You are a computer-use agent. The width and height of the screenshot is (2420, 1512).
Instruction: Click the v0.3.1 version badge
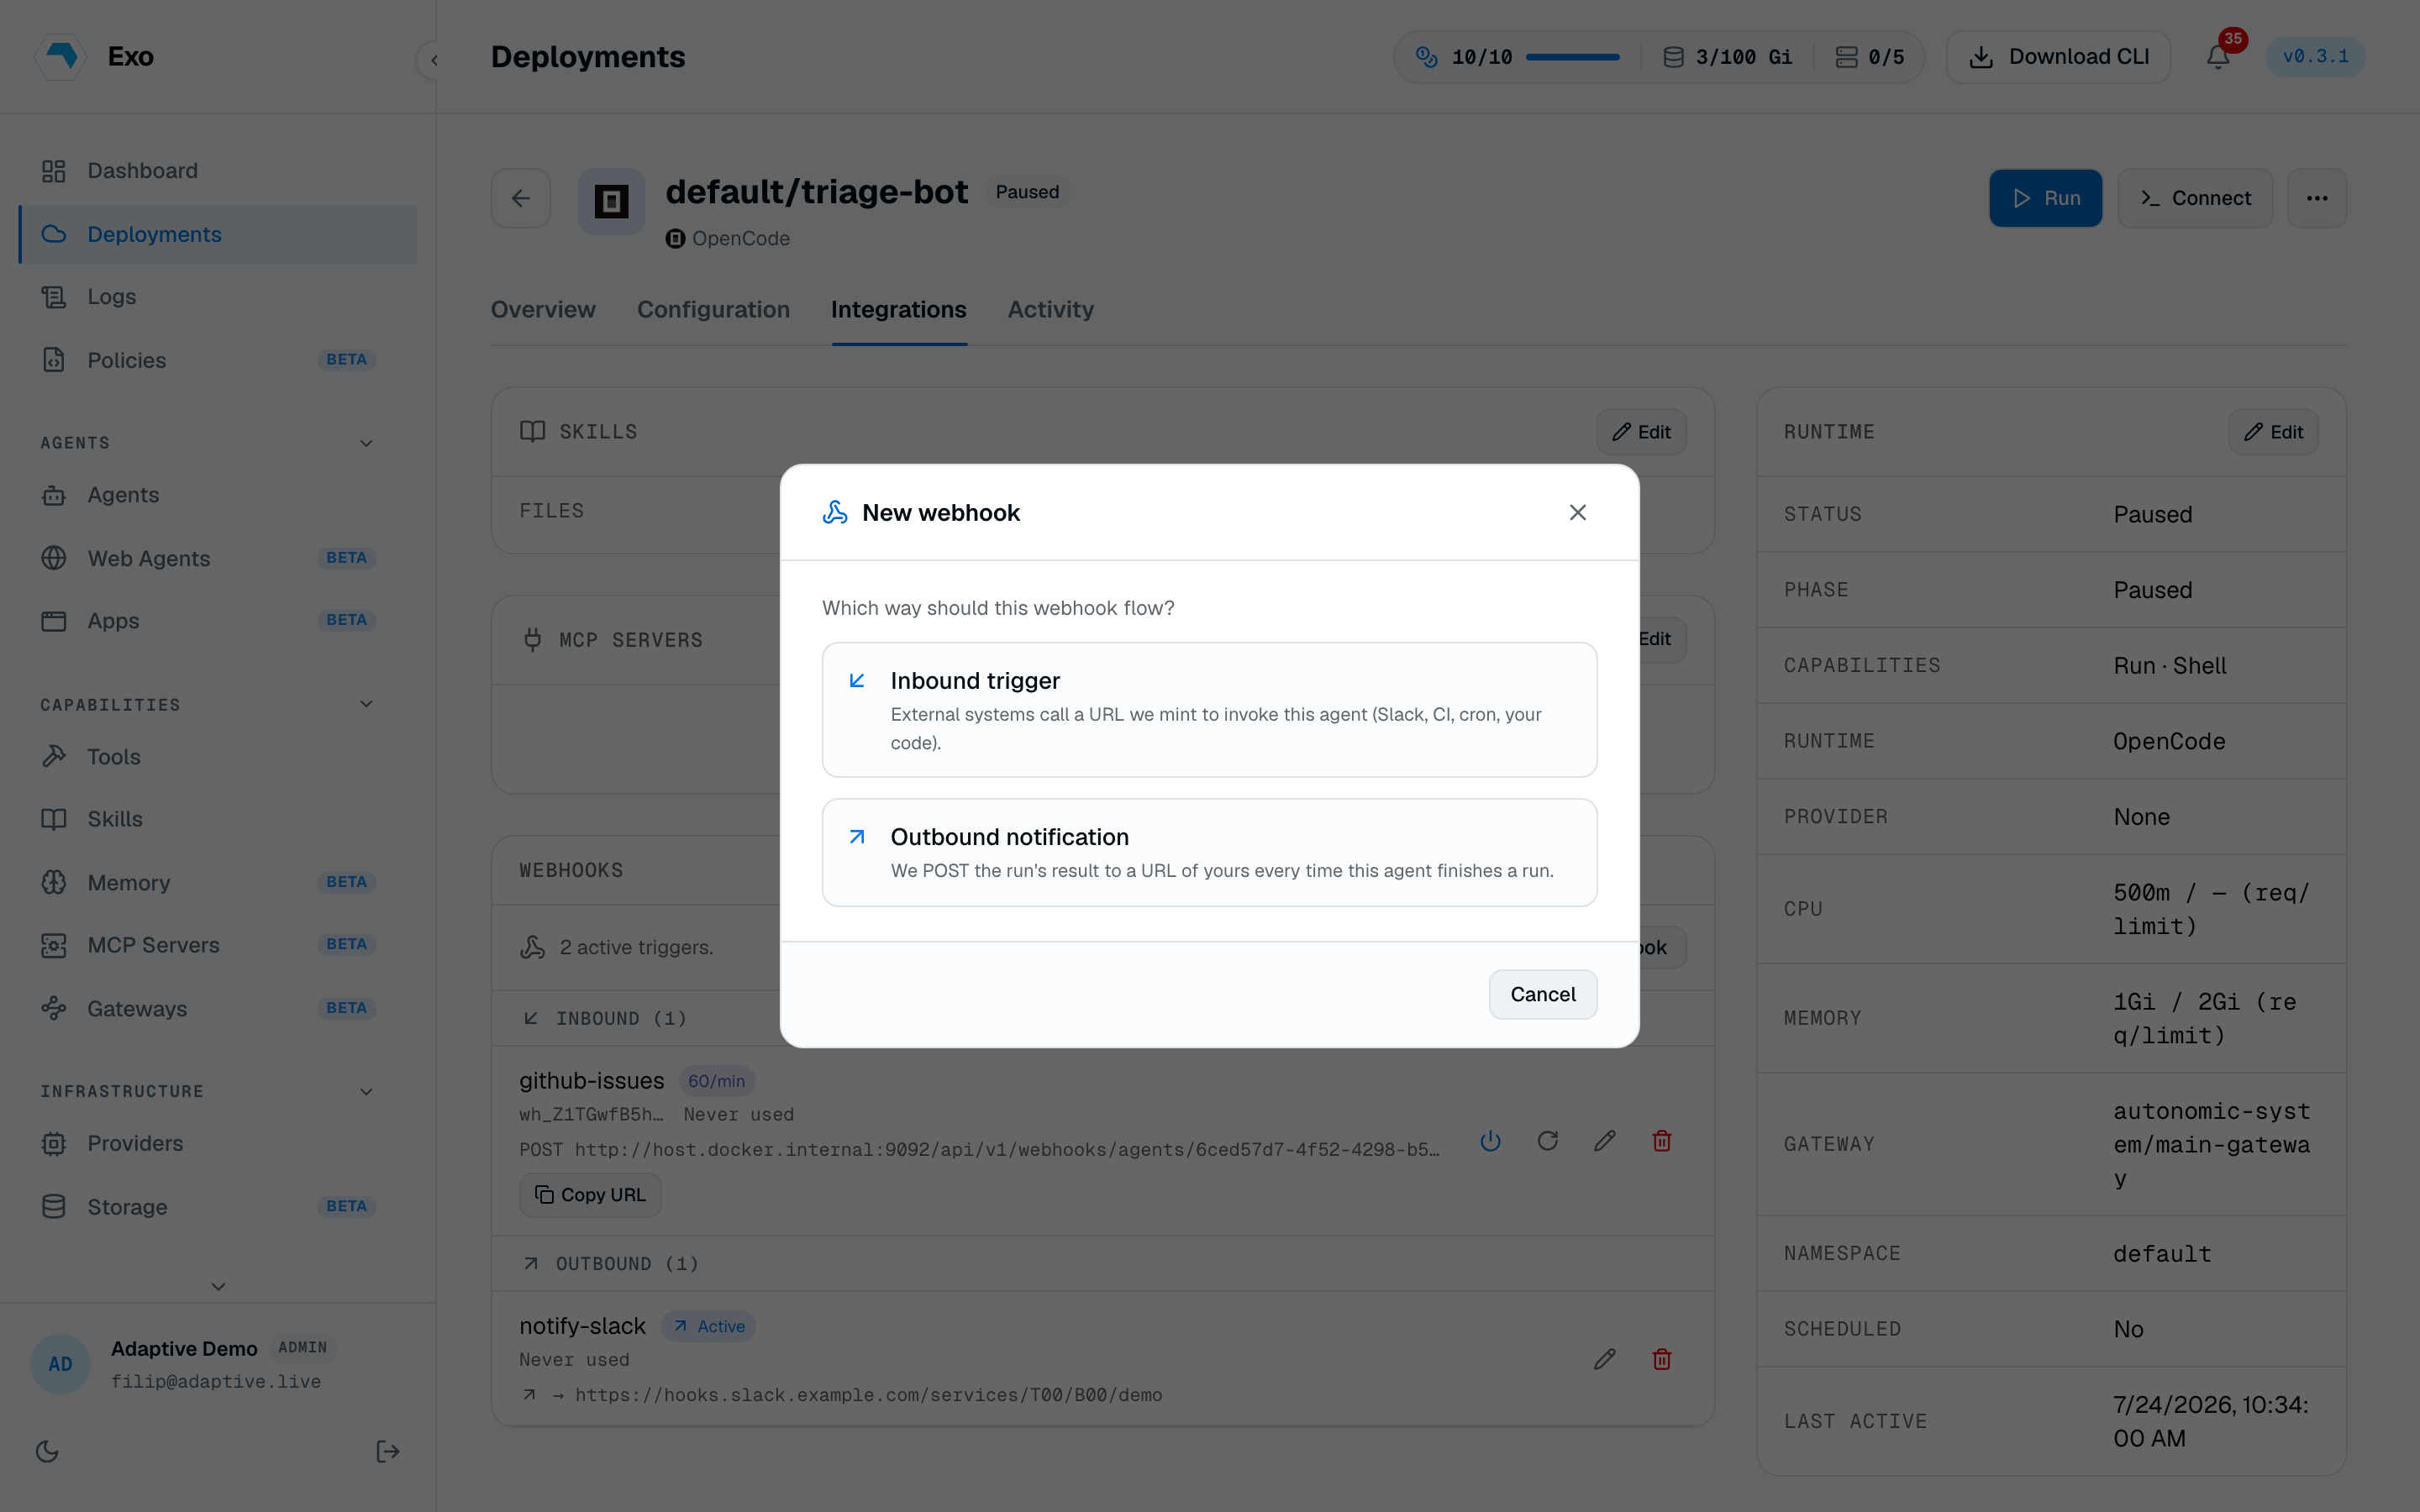pyautogui.click(x=2315, y=56)
